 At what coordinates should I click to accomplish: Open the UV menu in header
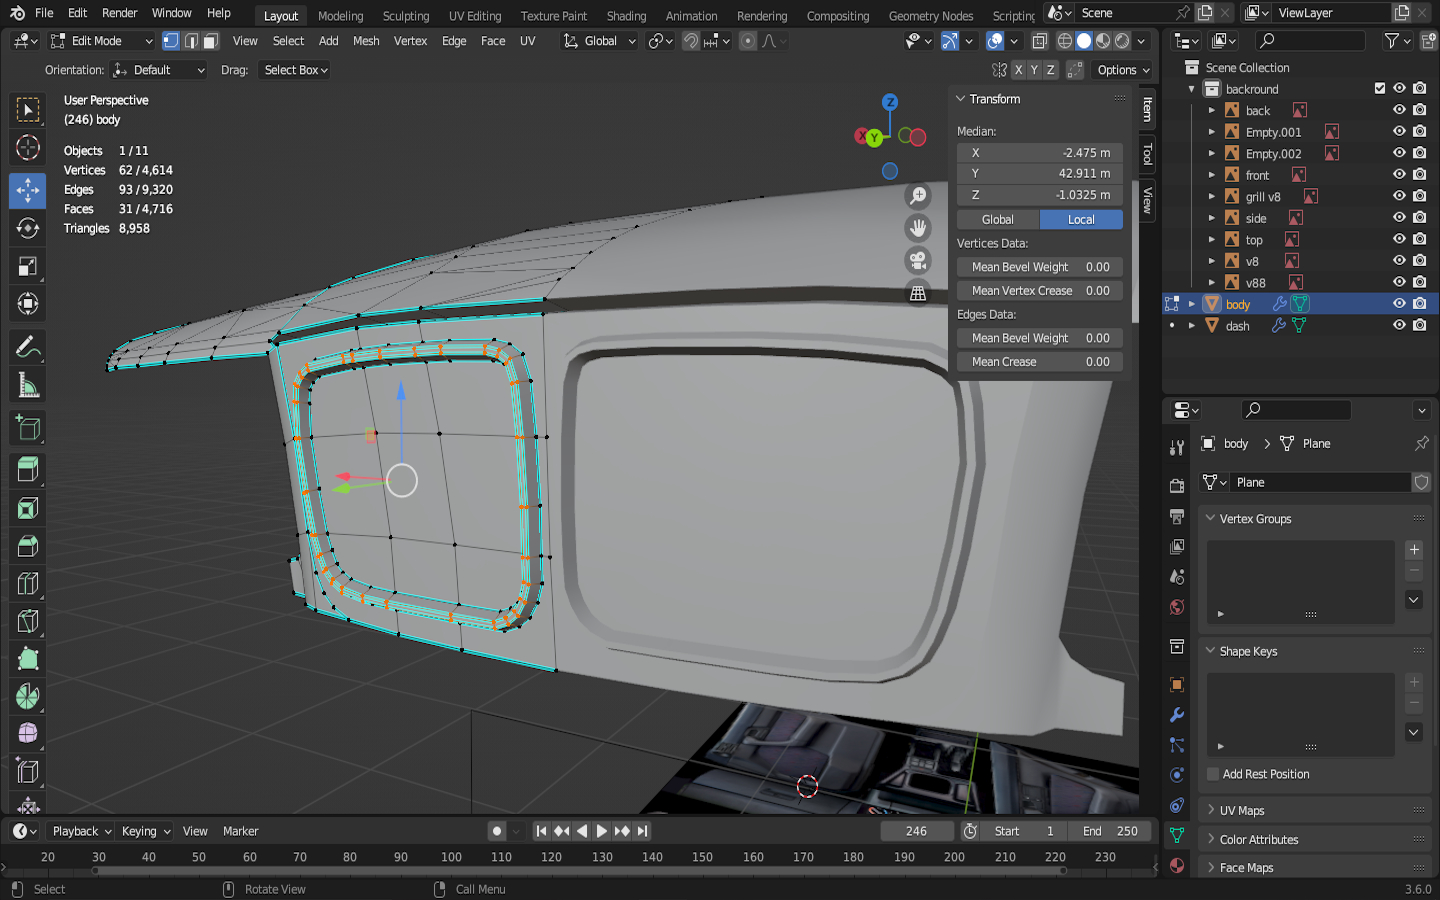tap(528, 41)
